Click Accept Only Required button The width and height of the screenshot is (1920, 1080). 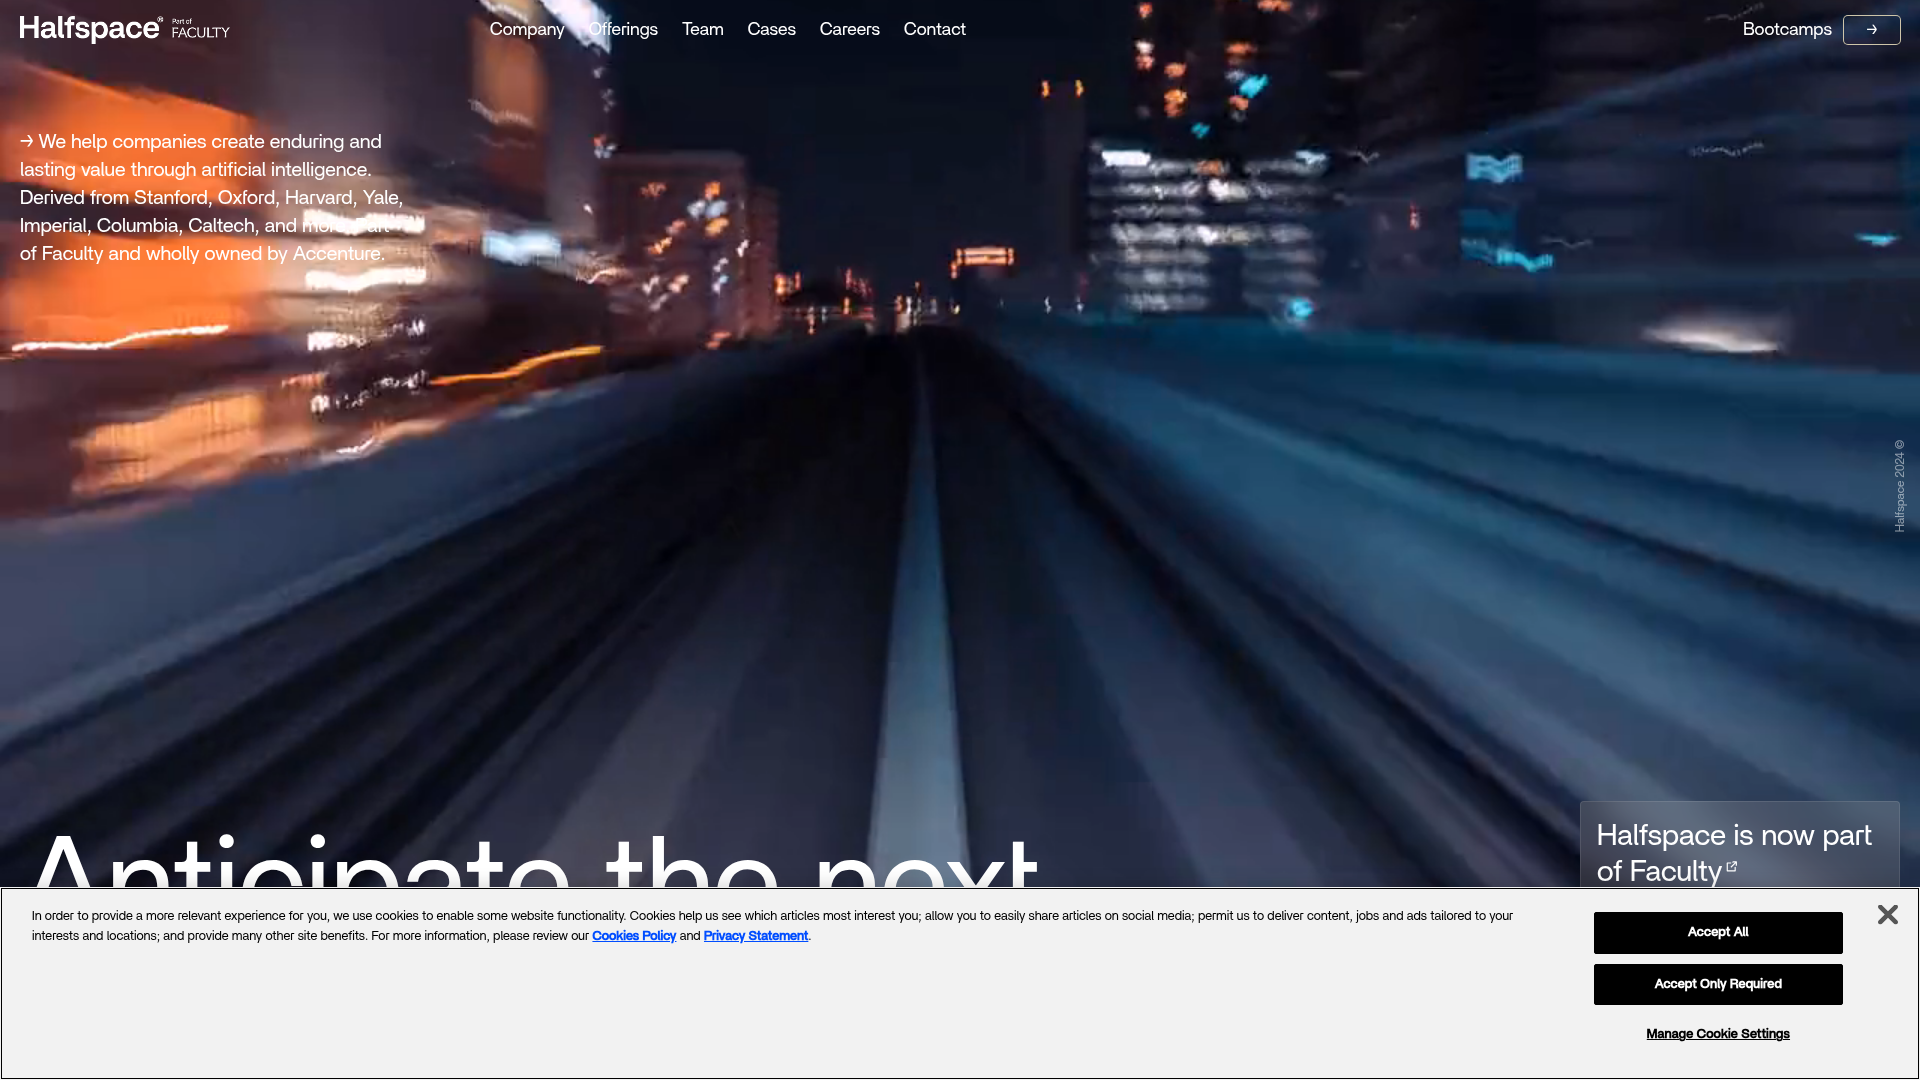pyautogui.click(x=1718, y=984)
